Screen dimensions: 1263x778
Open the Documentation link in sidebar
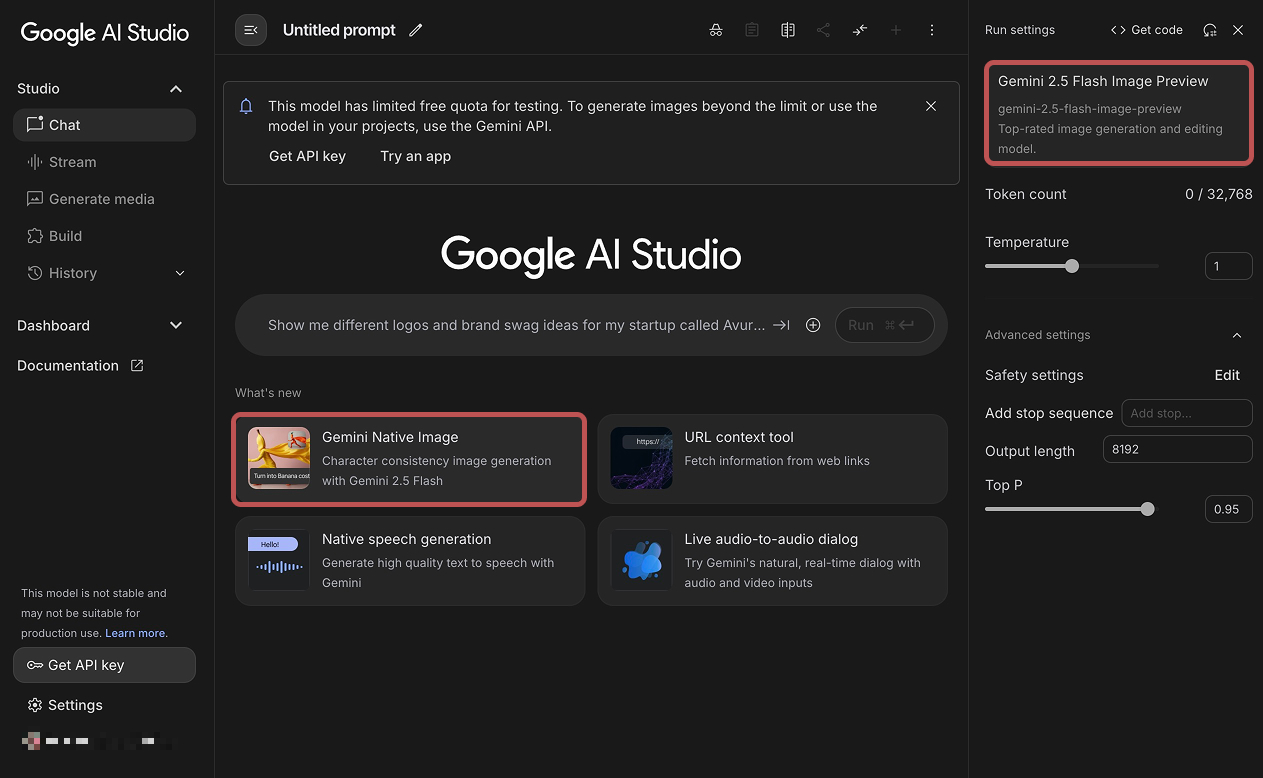pos(80,365)
